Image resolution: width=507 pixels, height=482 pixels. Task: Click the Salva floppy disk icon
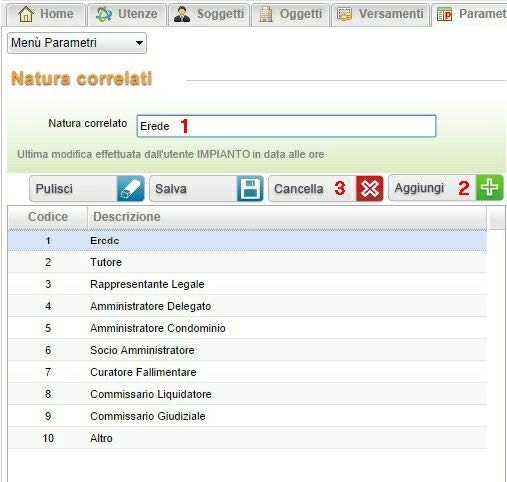tap(250, 189)
